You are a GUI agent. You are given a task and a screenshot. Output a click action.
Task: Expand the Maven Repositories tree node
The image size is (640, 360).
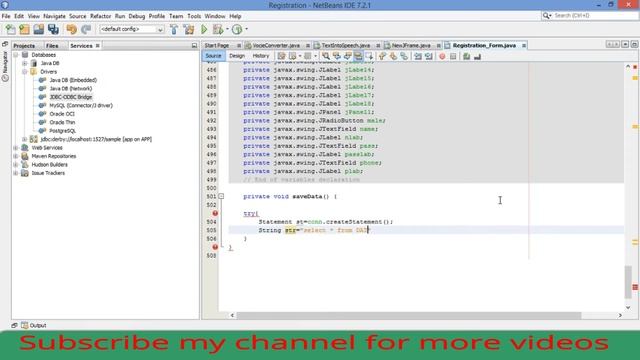(x=16, y=156)
